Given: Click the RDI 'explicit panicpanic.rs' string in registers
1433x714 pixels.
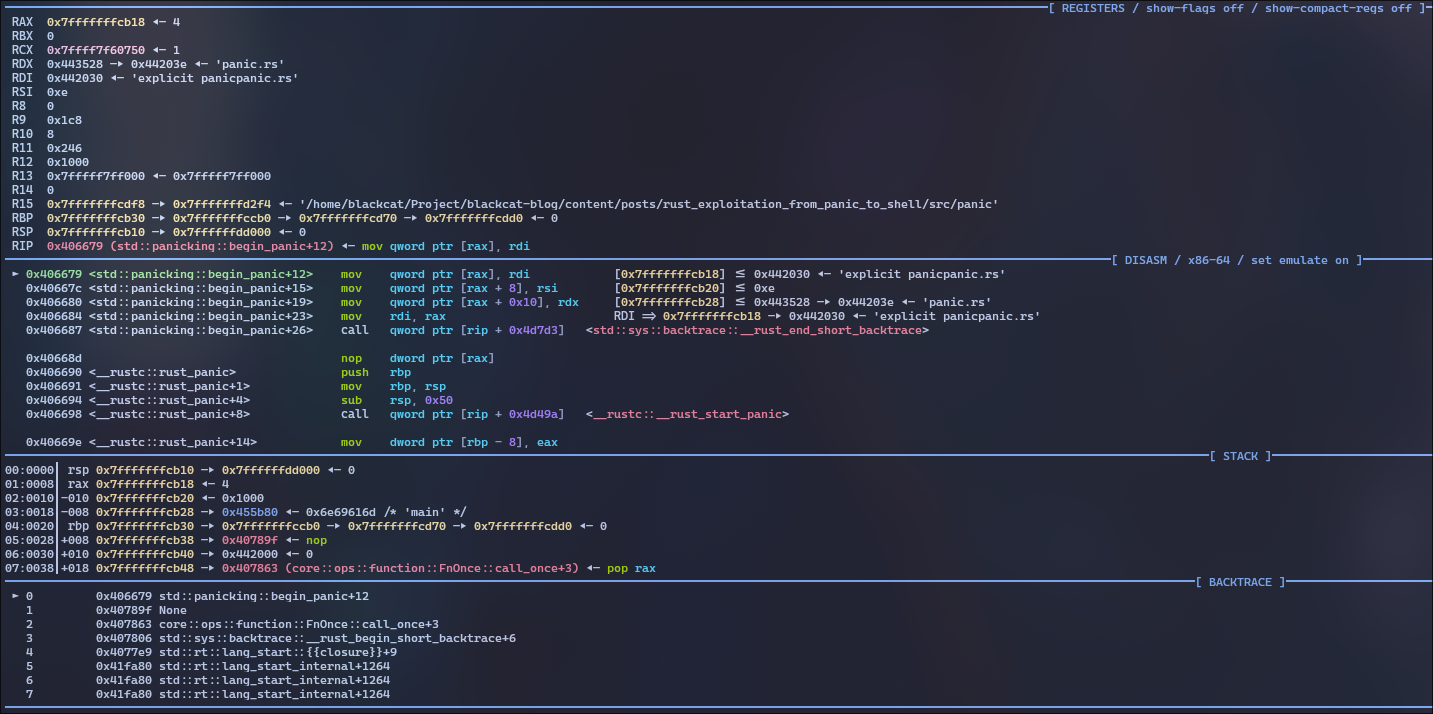Looking at the screenshot, I should (x=215, y=78).
